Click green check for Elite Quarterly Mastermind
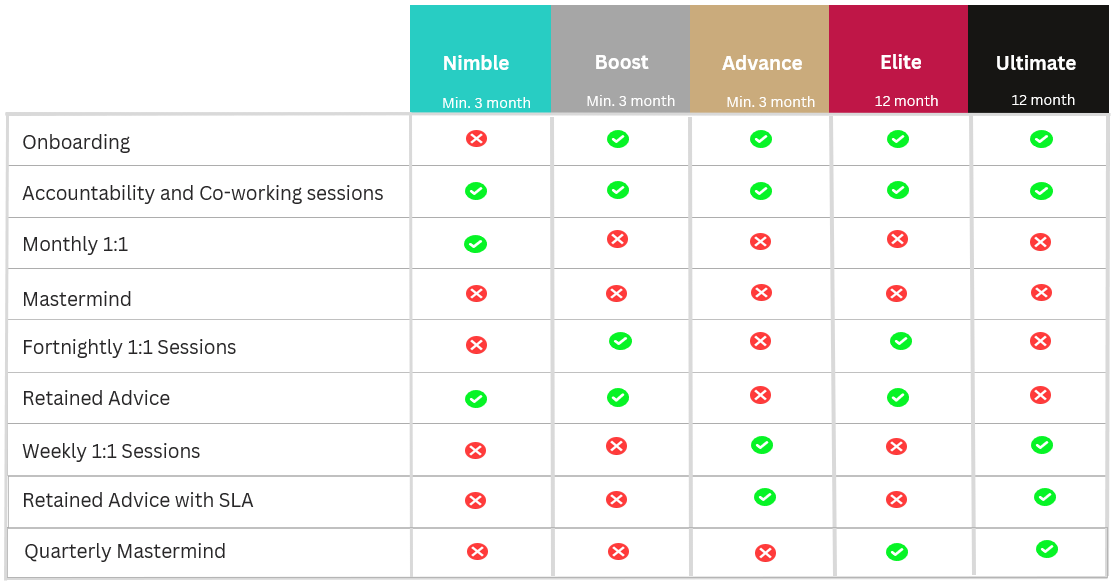1115x585 pixels. point(897,552)
